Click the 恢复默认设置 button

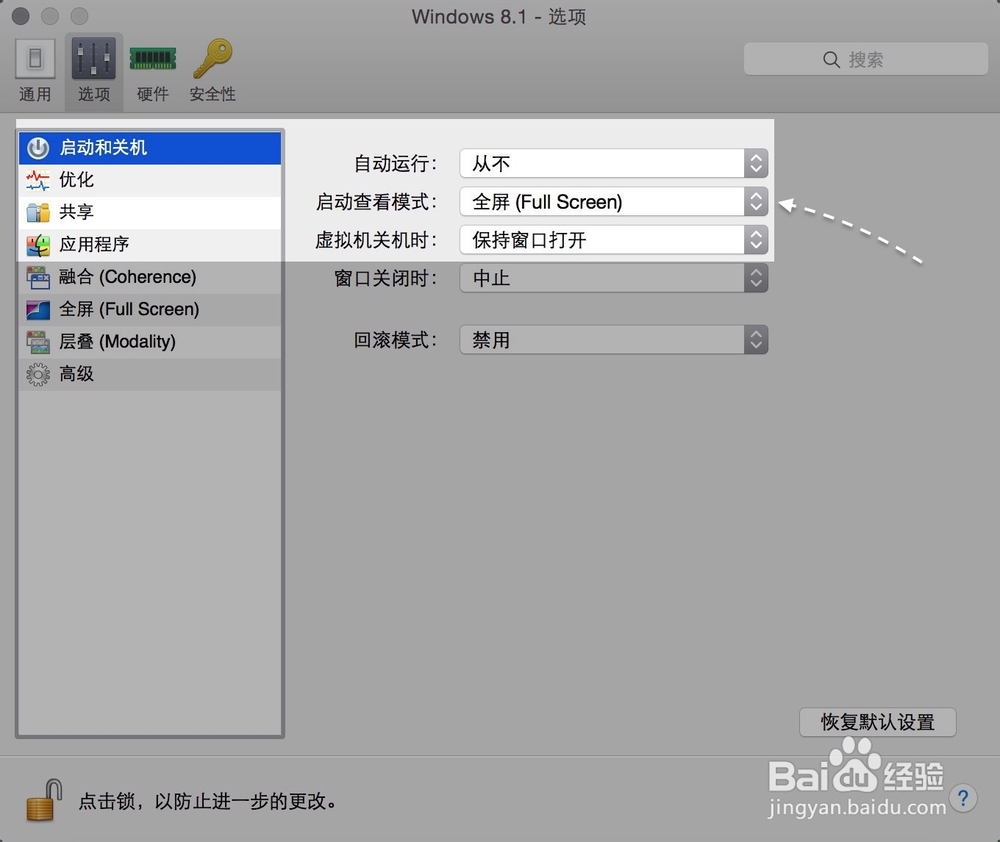pyautogui.click(x=877, y=722)
